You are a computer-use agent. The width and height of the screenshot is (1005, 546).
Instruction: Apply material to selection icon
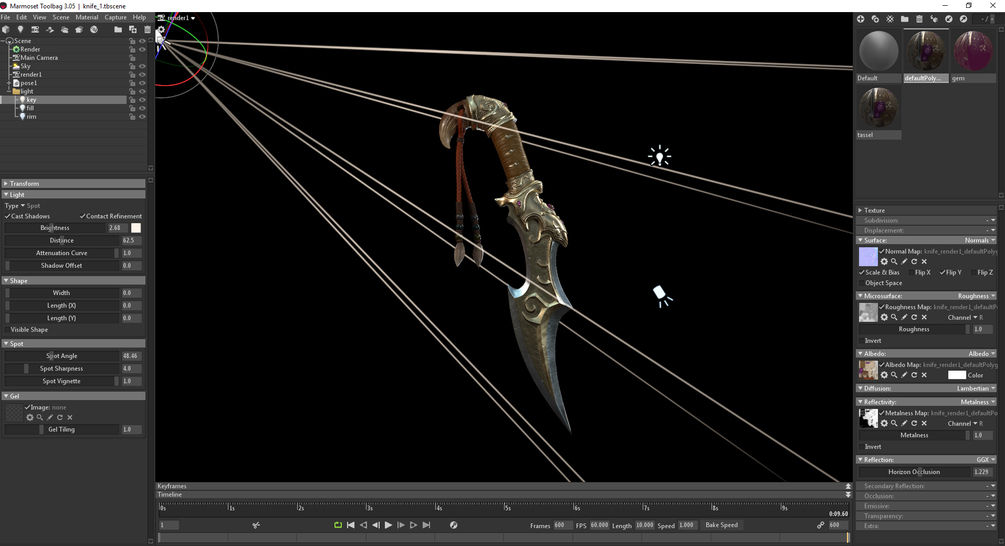(x=934, y=19)
